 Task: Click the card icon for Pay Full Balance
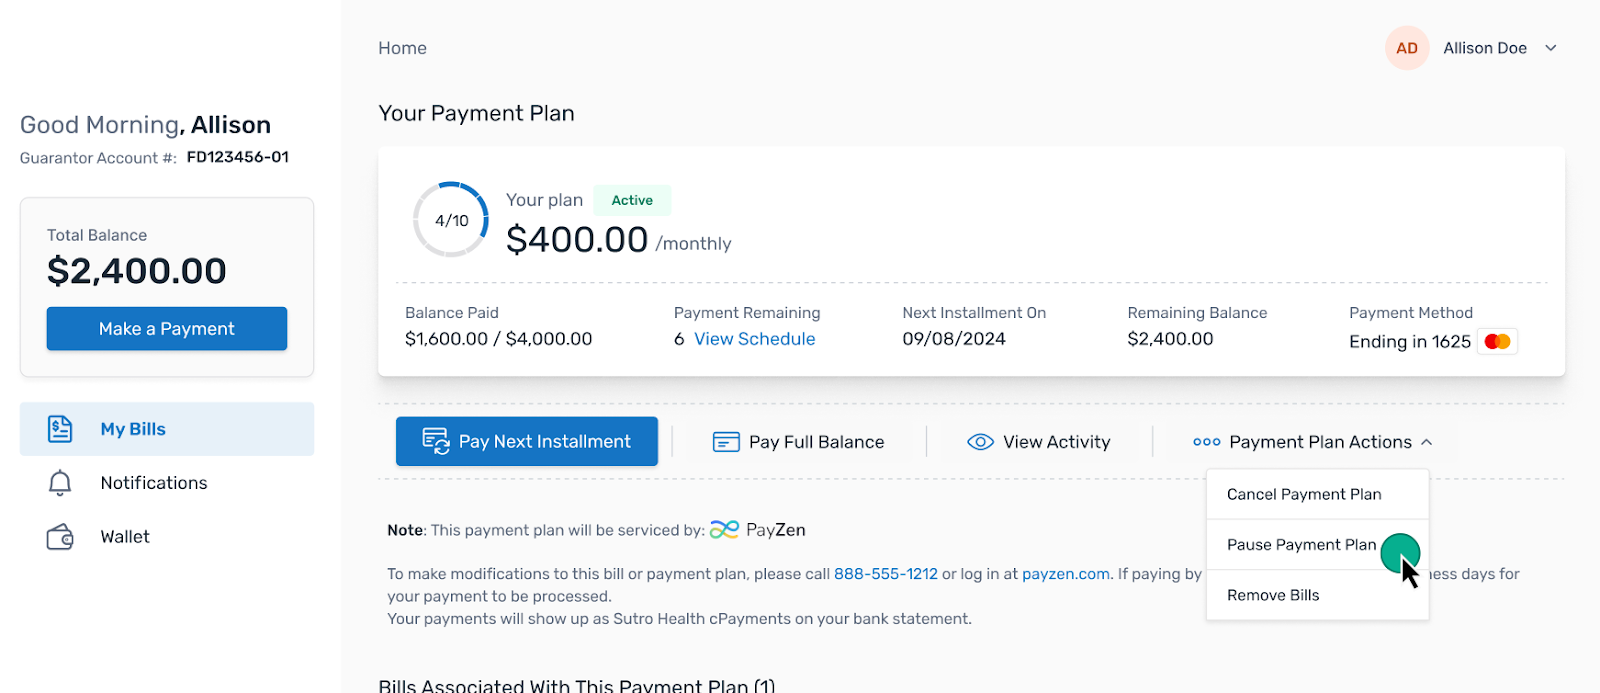(726, 442)
